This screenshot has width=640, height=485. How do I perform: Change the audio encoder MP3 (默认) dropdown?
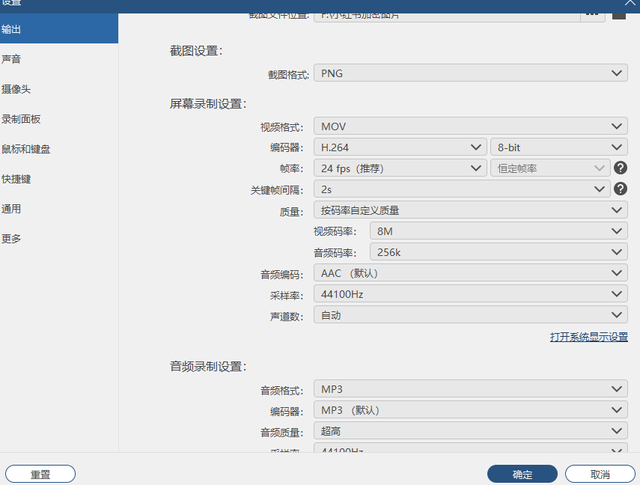(470, 410)
